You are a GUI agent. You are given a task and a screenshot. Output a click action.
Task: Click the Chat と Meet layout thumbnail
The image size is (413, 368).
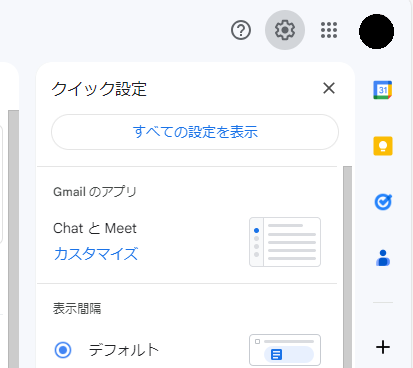click(x=285, y=242)
